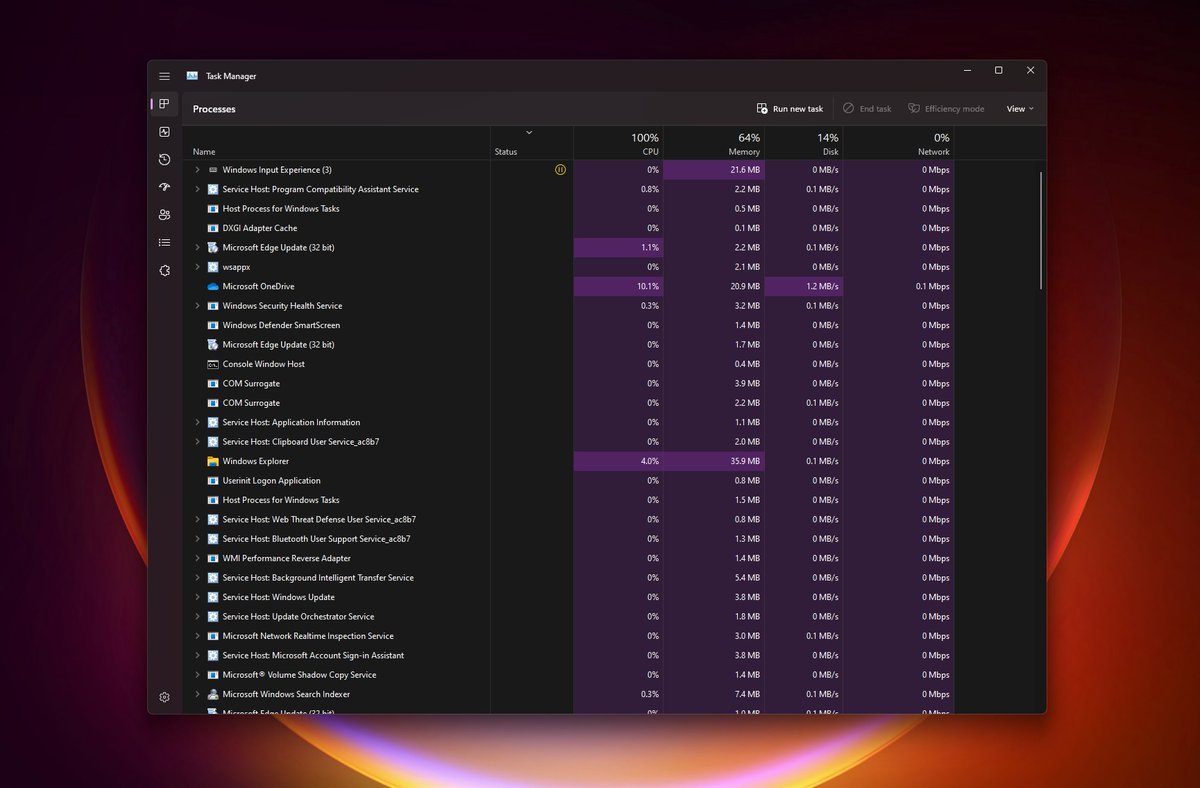The height and width of the screenshot is (788, 1200).
Task: Open the hamburger navigation menu
Action: [164, 76]
